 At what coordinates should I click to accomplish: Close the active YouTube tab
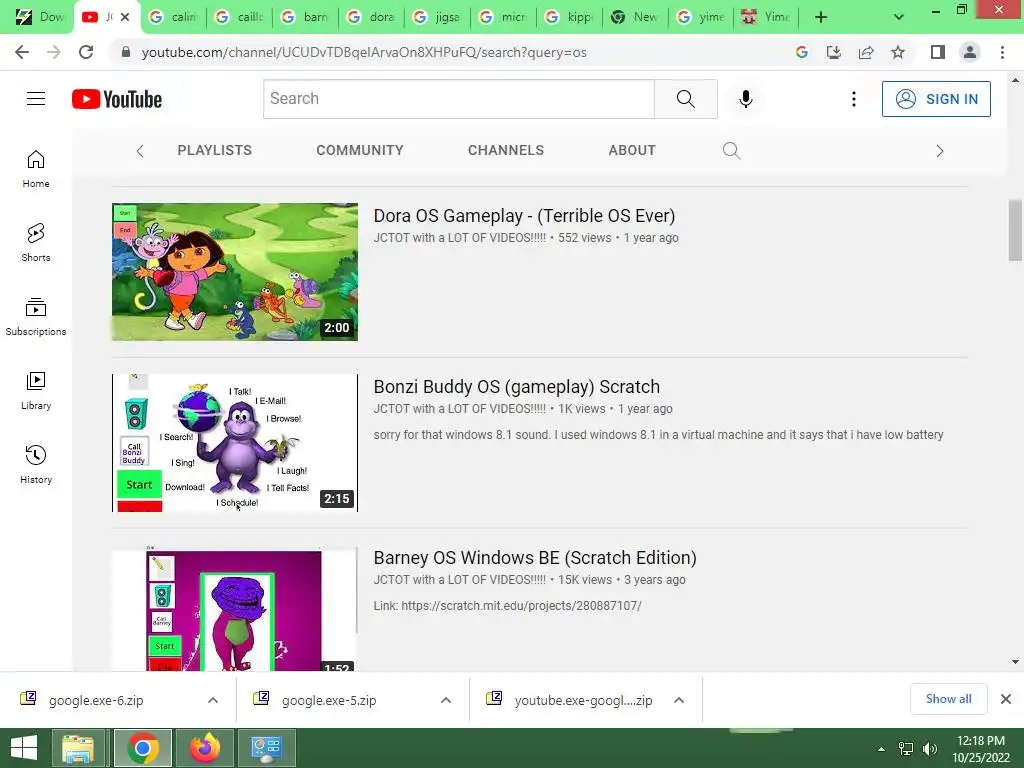pyautogui.click(x=125, y=17)
